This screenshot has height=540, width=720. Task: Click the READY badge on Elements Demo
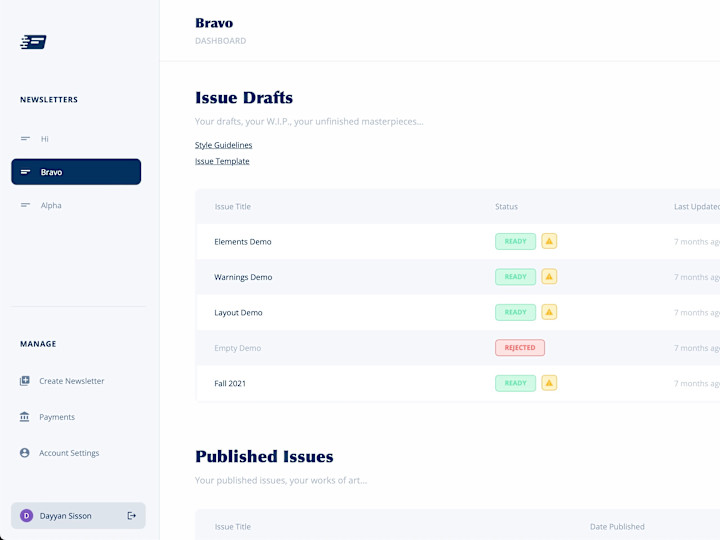(x=515, y=241)
